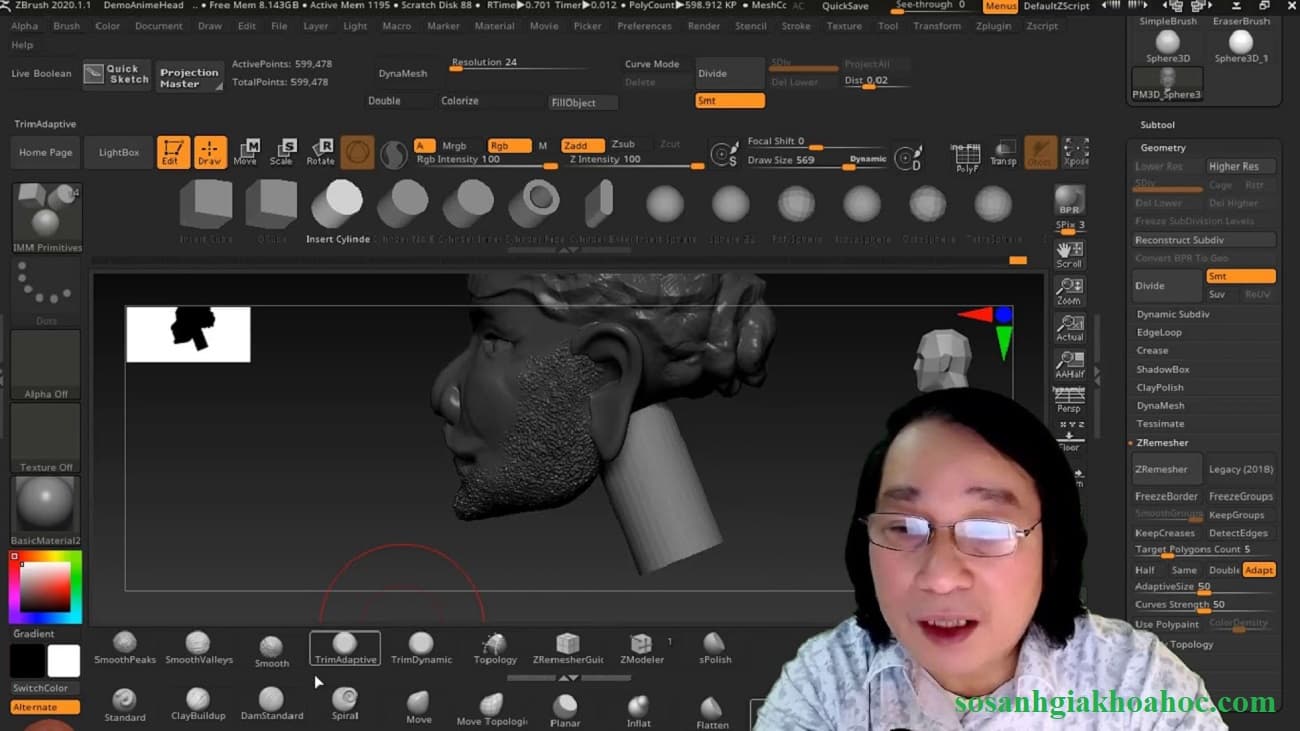This screenshot has width=1300, height=731.
Task: Choose the ClayBuildup brush
Action: click(198, 705)
